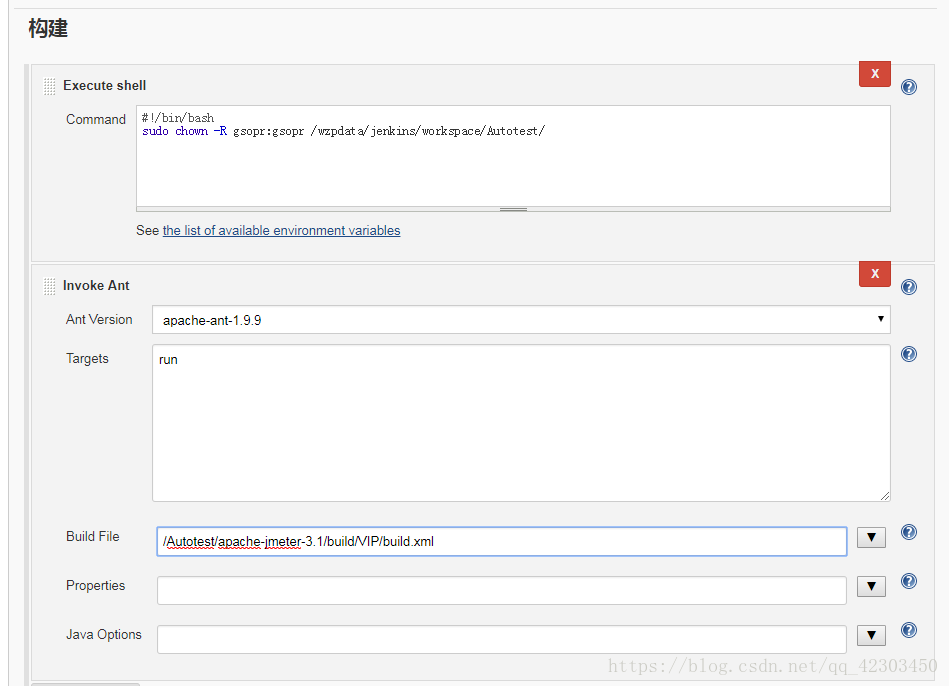
Task: Click the Command textarea resize bar
Action: [513, 209]
